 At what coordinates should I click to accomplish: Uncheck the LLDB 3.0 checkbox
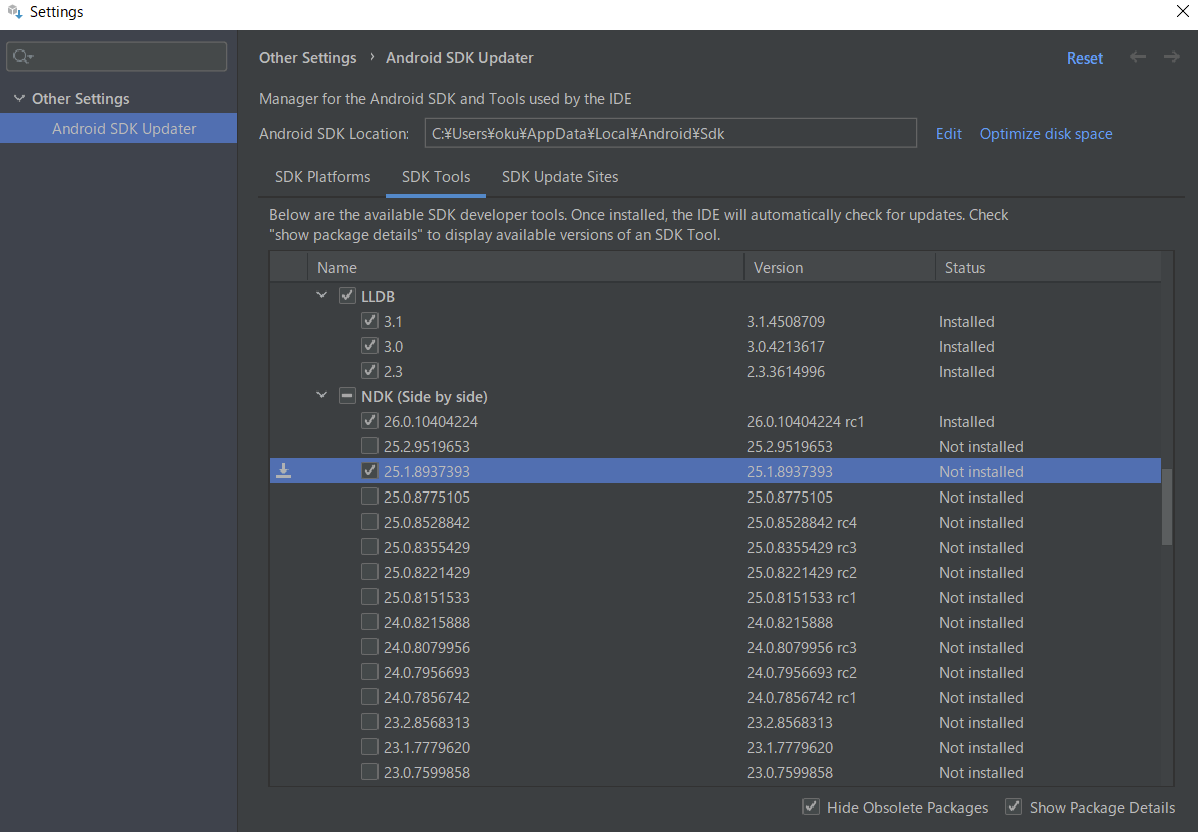370,346
